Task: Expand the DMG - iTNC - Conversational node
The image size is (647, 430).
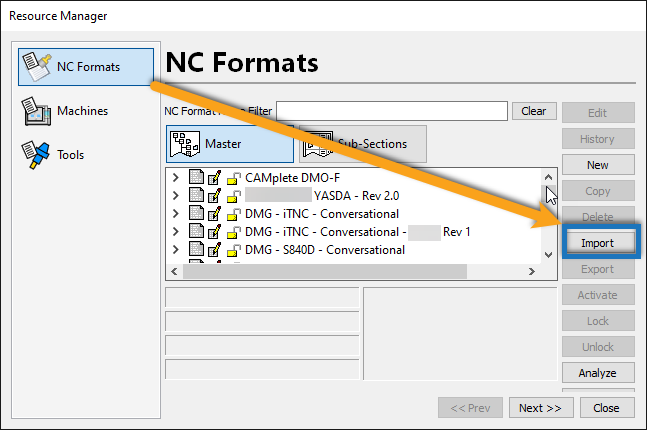Action: 176,214
